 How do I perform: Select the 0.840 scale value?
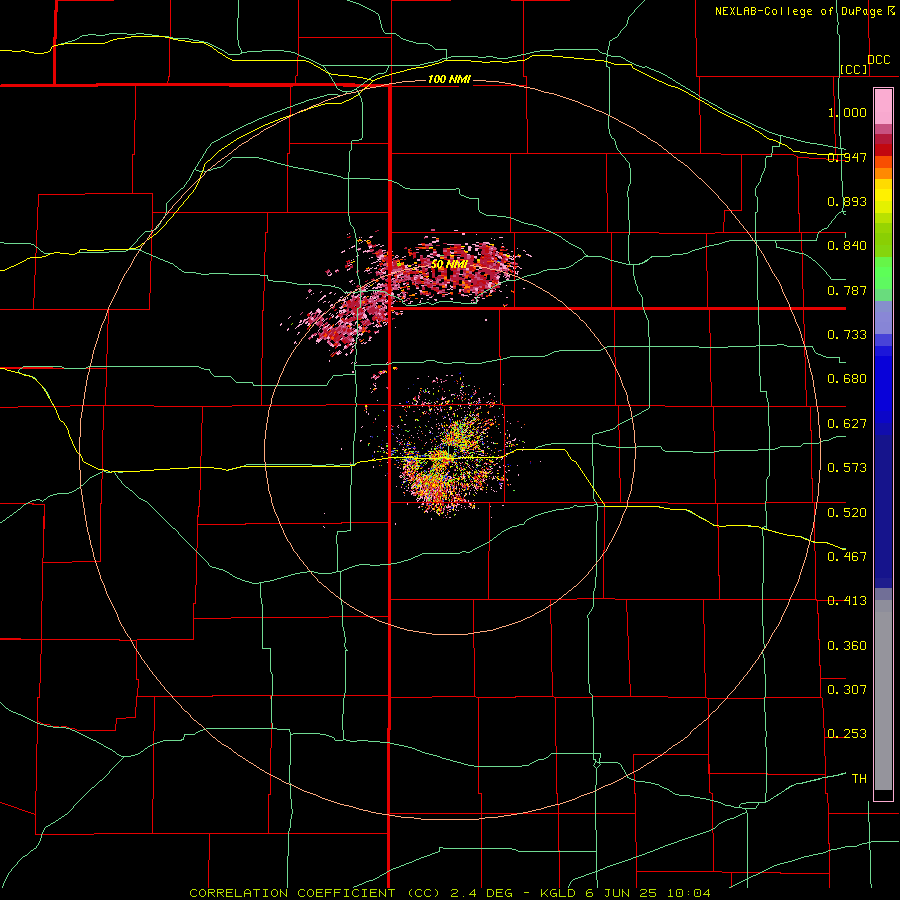tap(847, 246)
